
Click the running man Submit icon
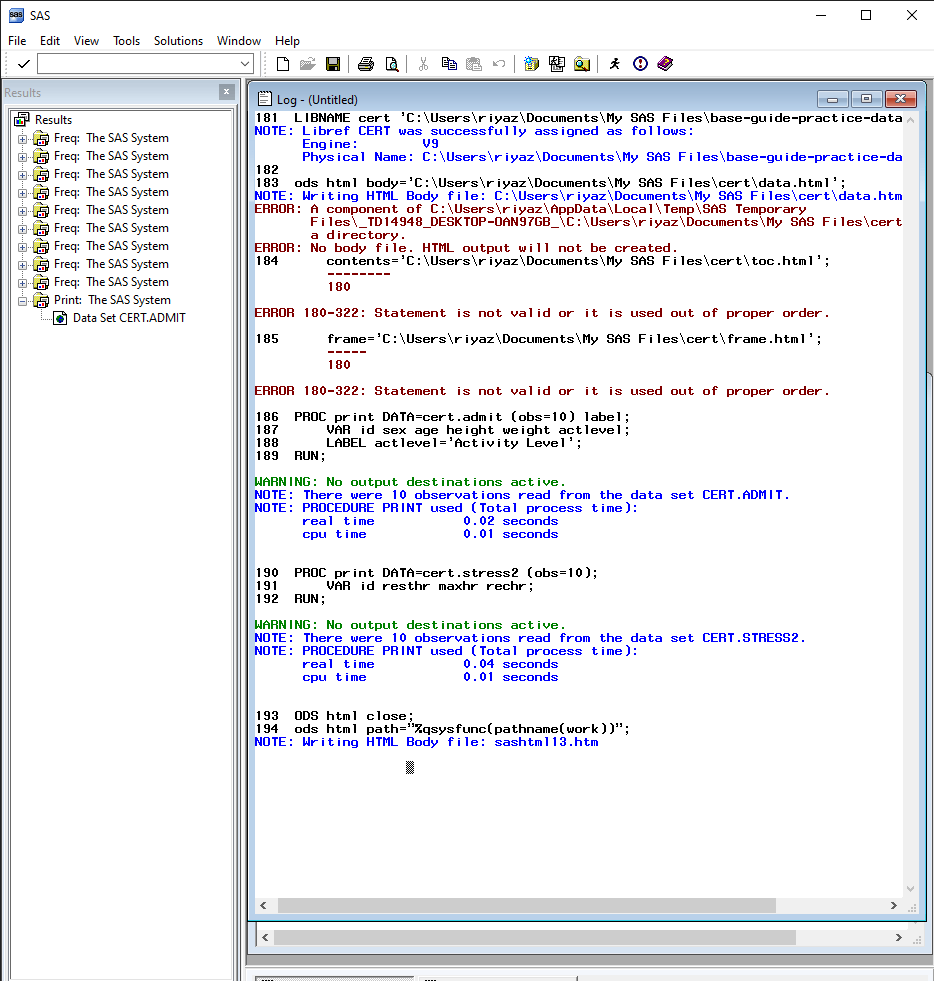point(615,64)
